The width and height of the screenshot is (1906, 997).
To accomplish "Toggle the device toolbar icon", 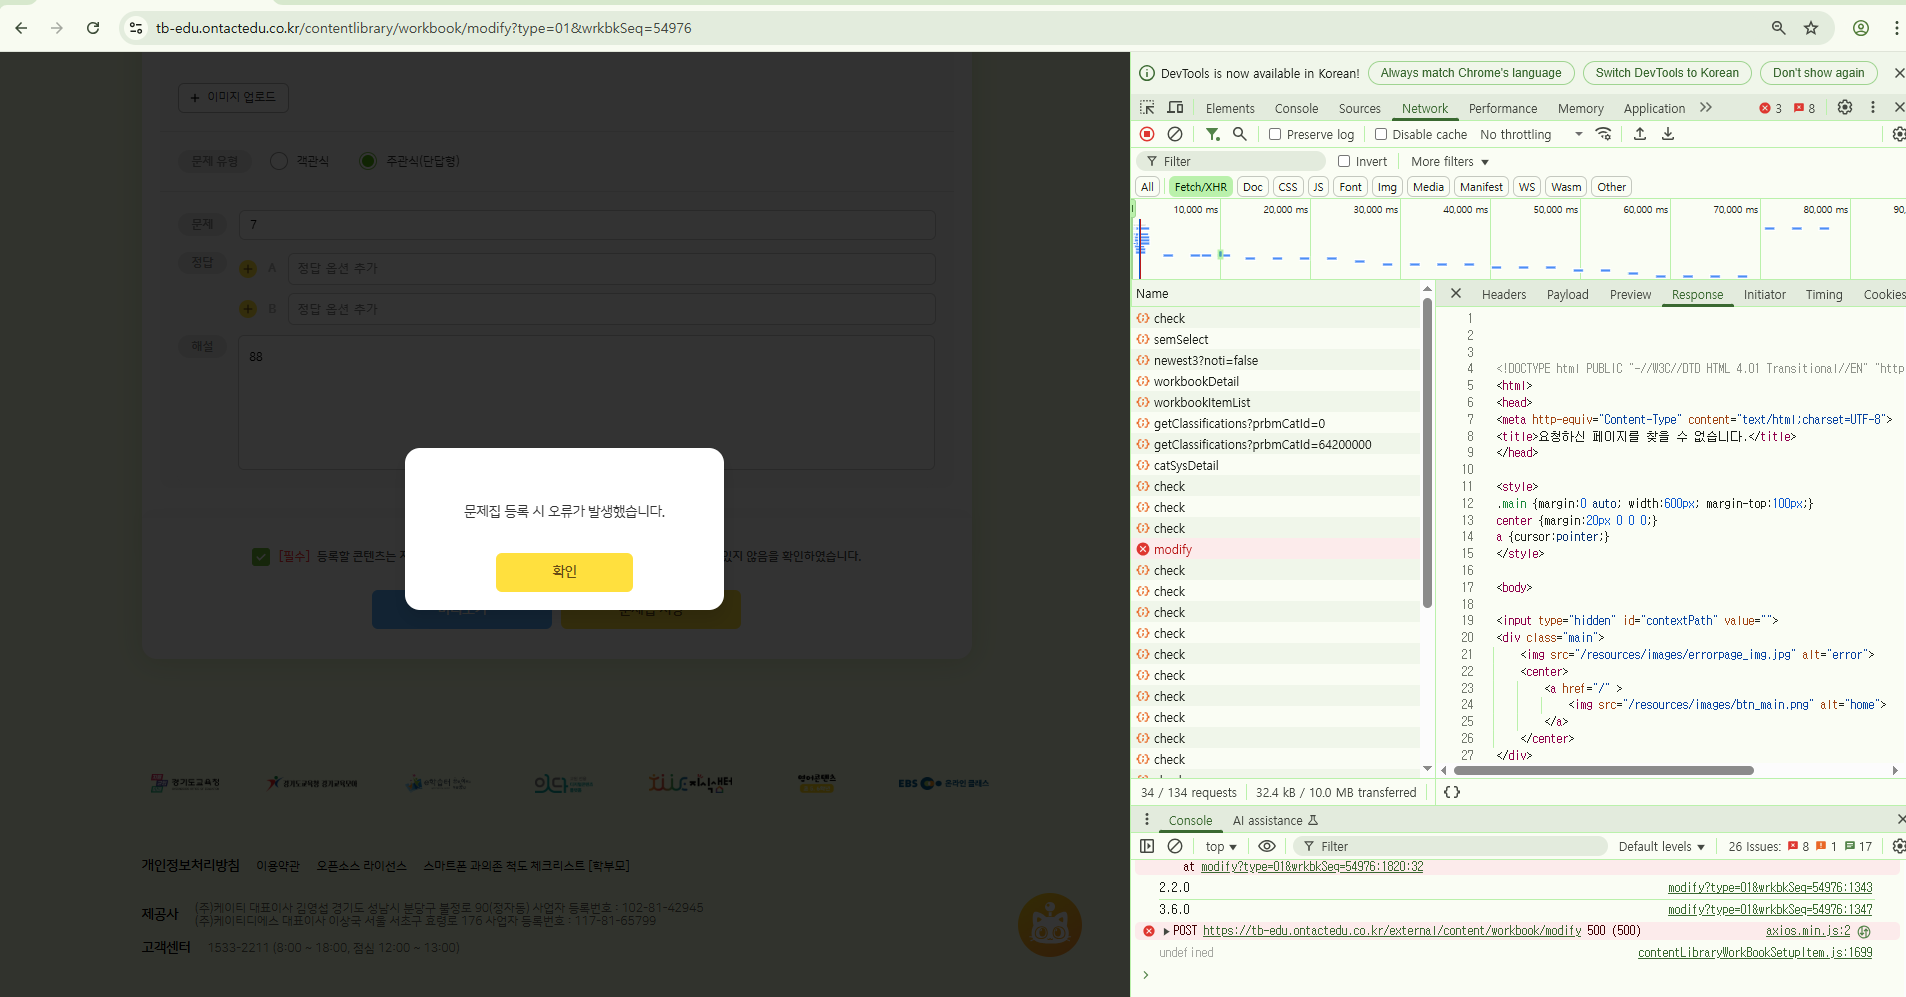I will point(1176,108).
